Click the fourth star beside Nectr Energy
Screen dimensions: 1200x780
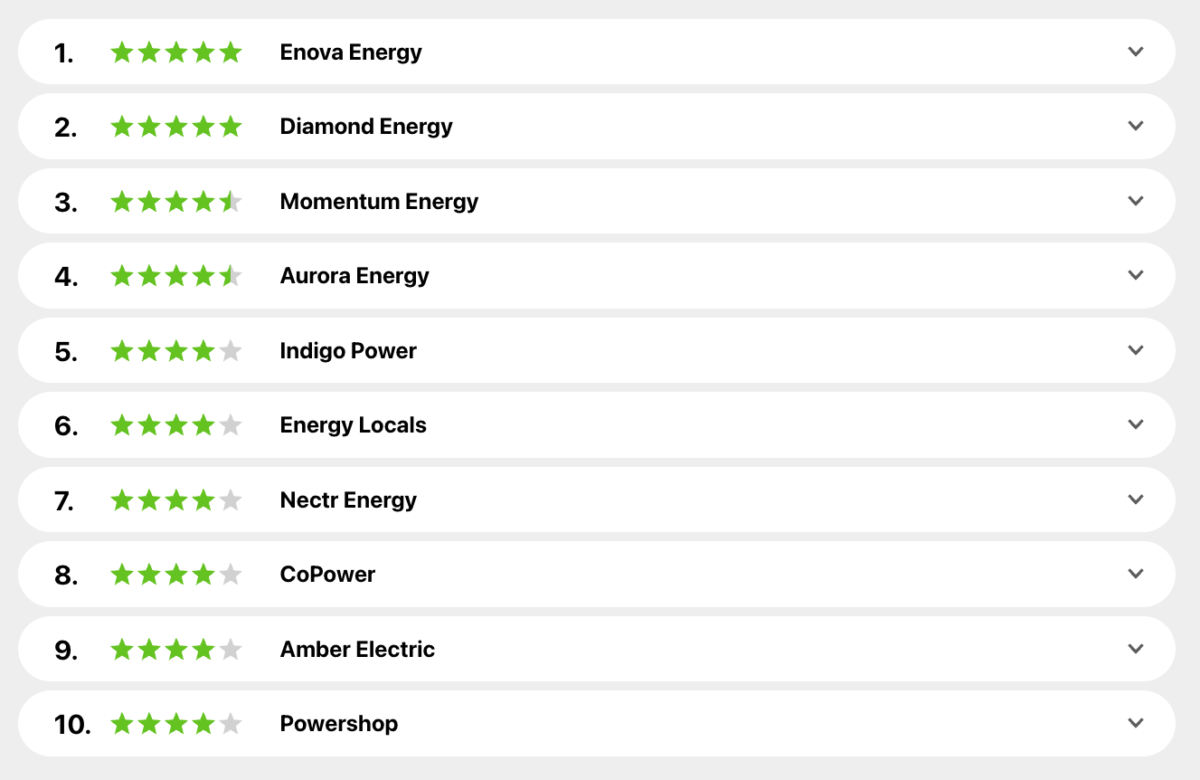pyautogui.click(x=204, y=499)
